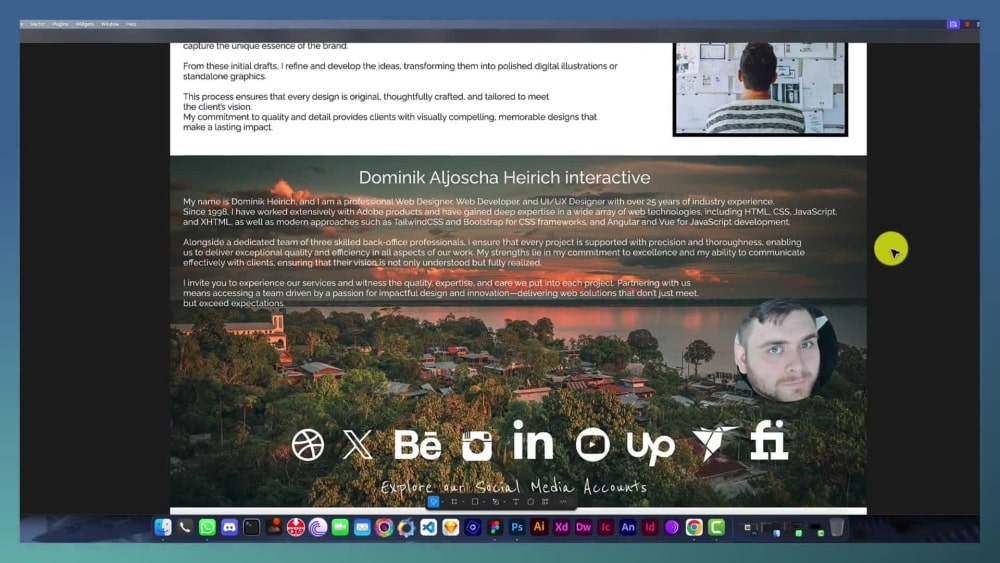Select text 'My commitment to quality and detail'
This screenshot has width=1000, height=563.
(x=390, y=122)
